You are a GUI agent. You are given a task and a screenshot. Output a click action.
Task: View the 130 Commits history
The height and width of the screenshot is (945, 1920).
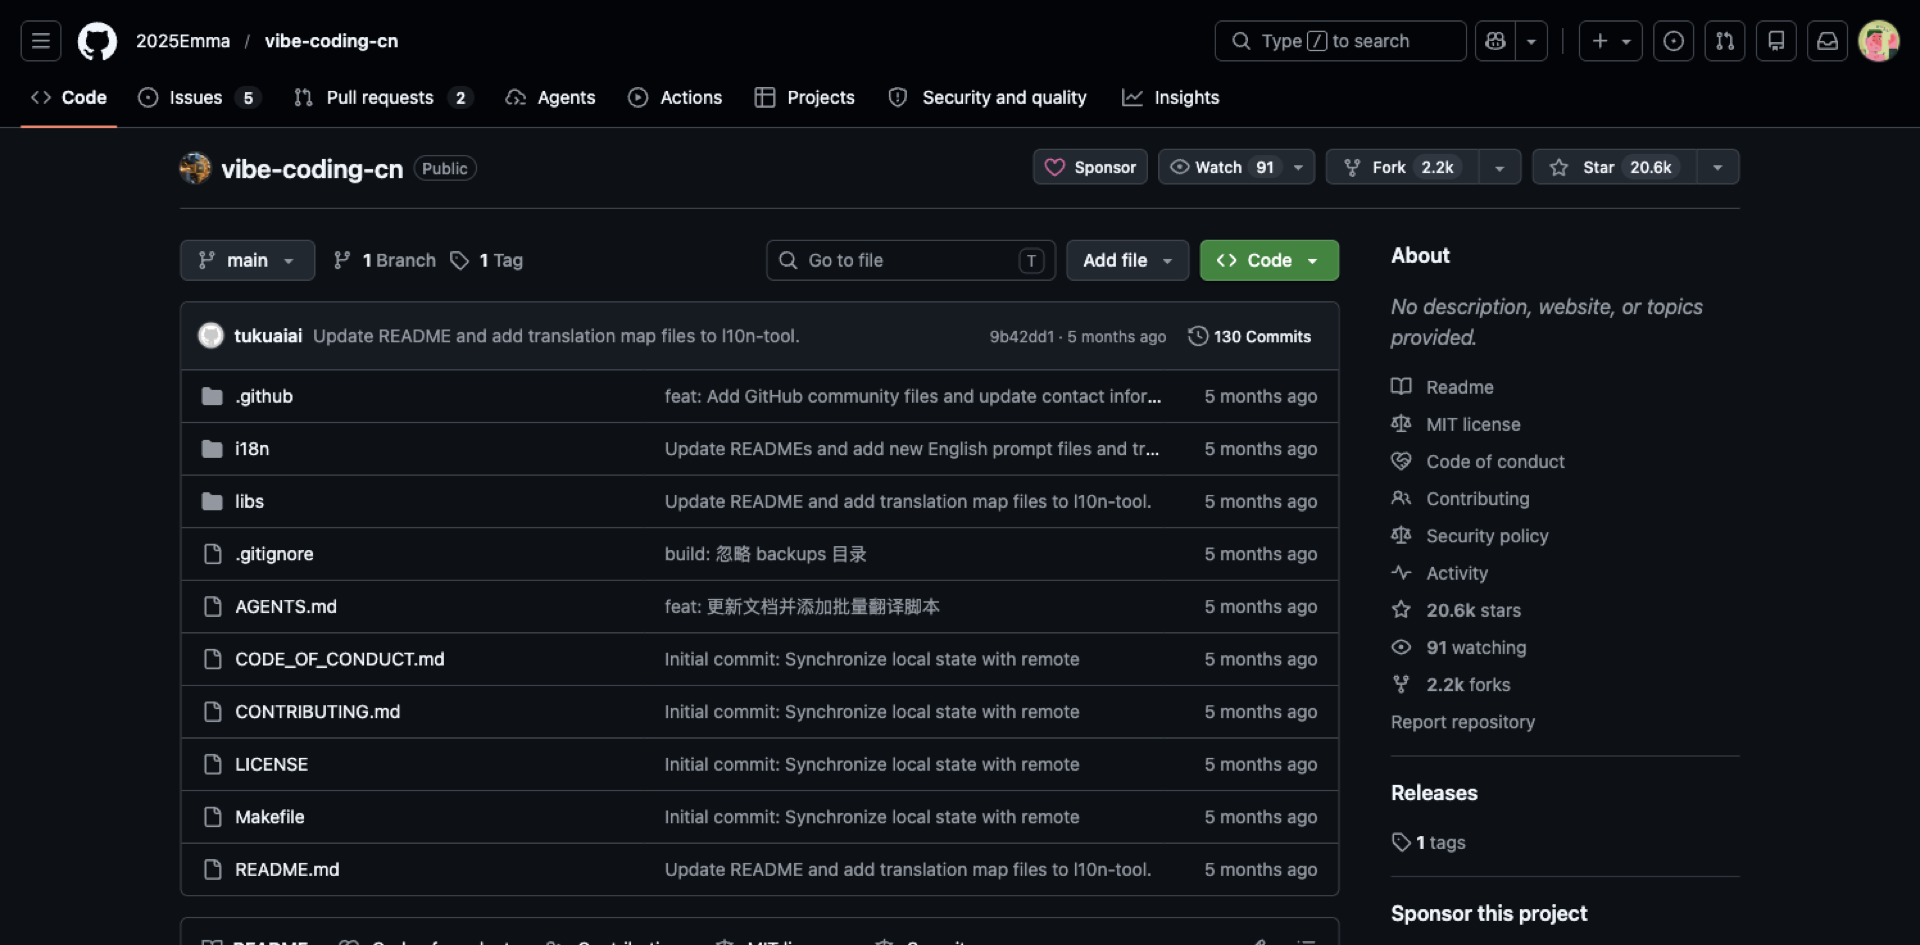click(x=1249, y=336)
